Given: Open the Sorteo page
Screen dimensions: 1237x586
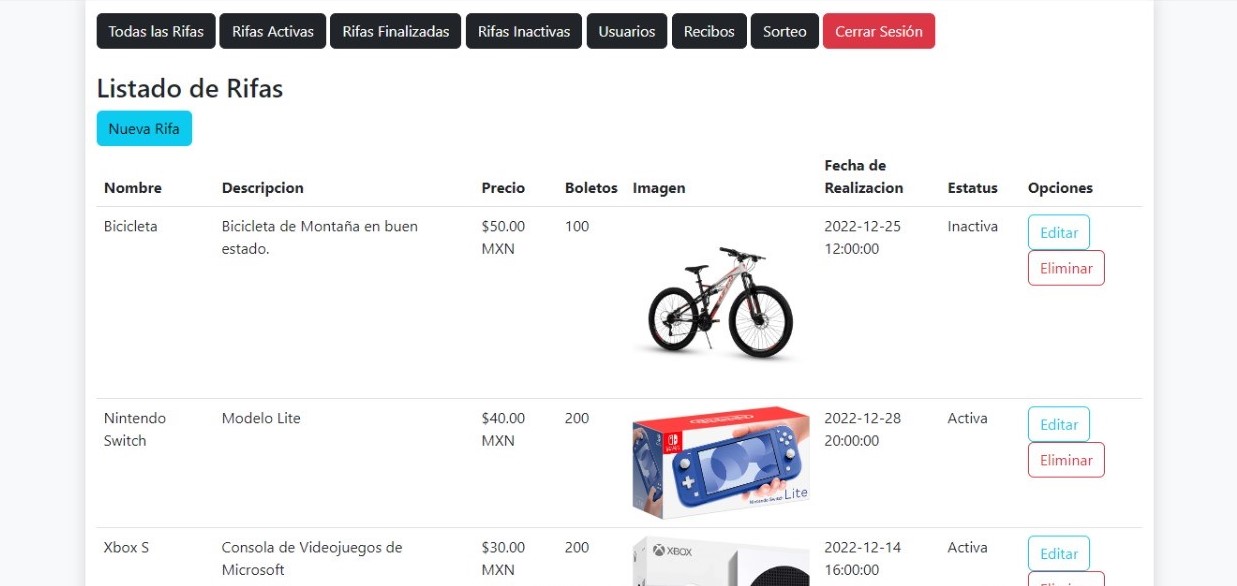Looking at the screenshot, I should (x=784, y=31).
